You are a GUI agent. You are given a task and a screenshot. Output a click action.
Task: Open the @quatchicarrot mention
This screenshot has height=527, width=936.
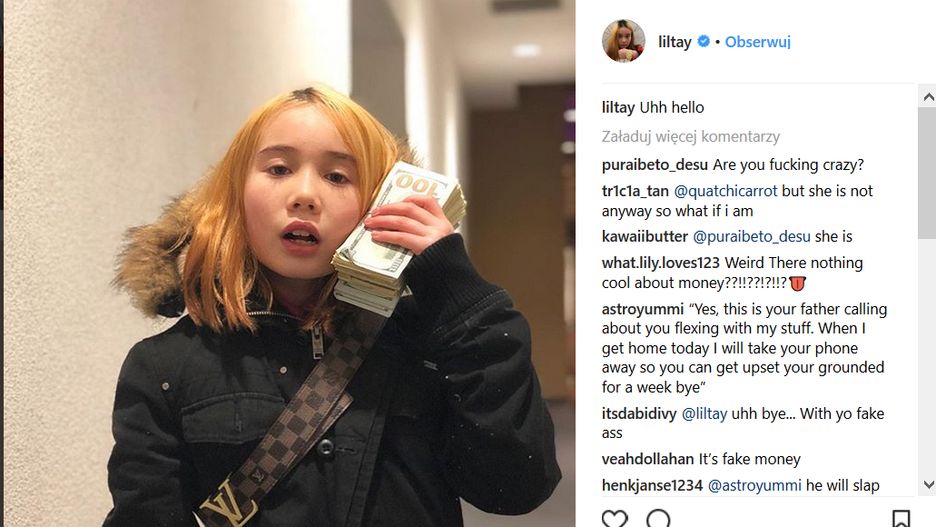click(x=725, y=191)
